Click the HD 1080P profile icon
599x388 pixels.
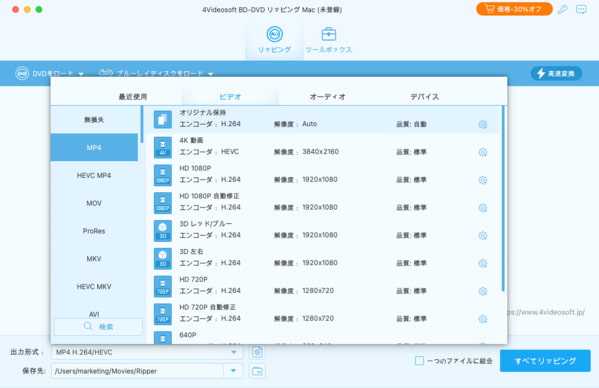pyautogui.click(x=163, y=175)
